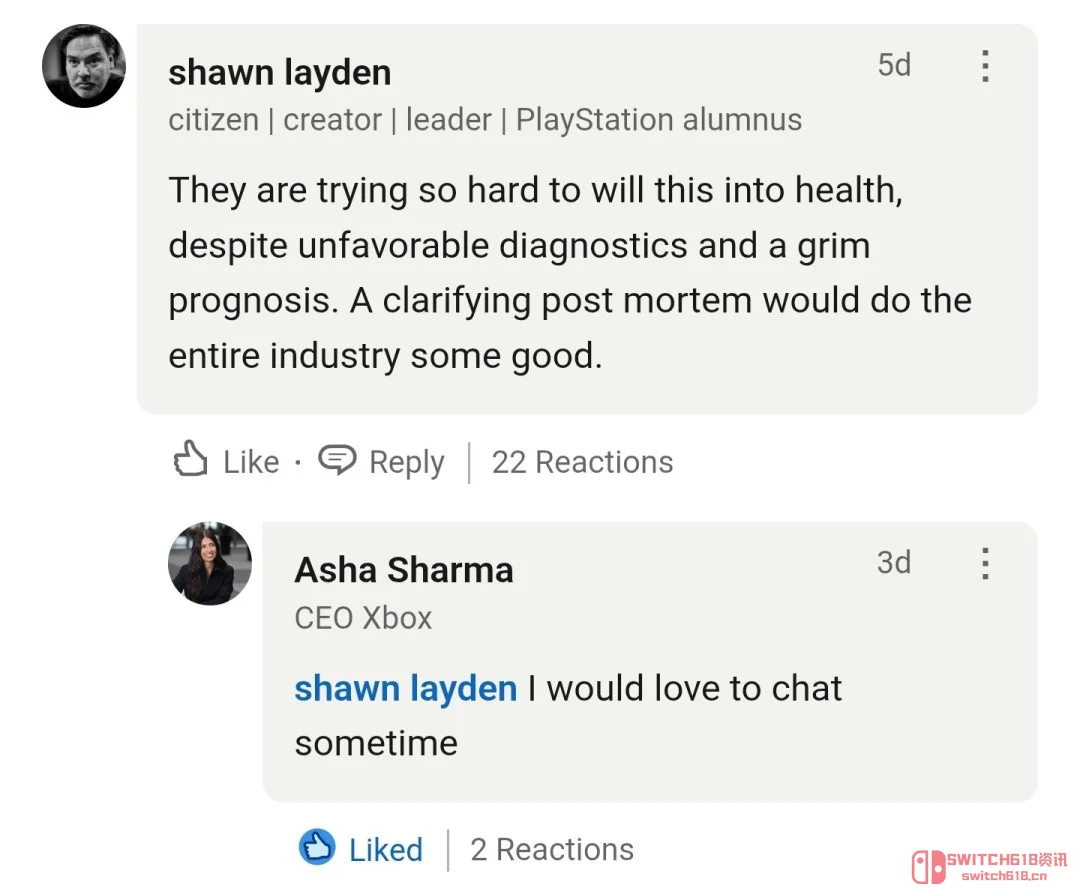View the 22 Reactions list
The image size is (1080, 894).
tap(582, 461)
